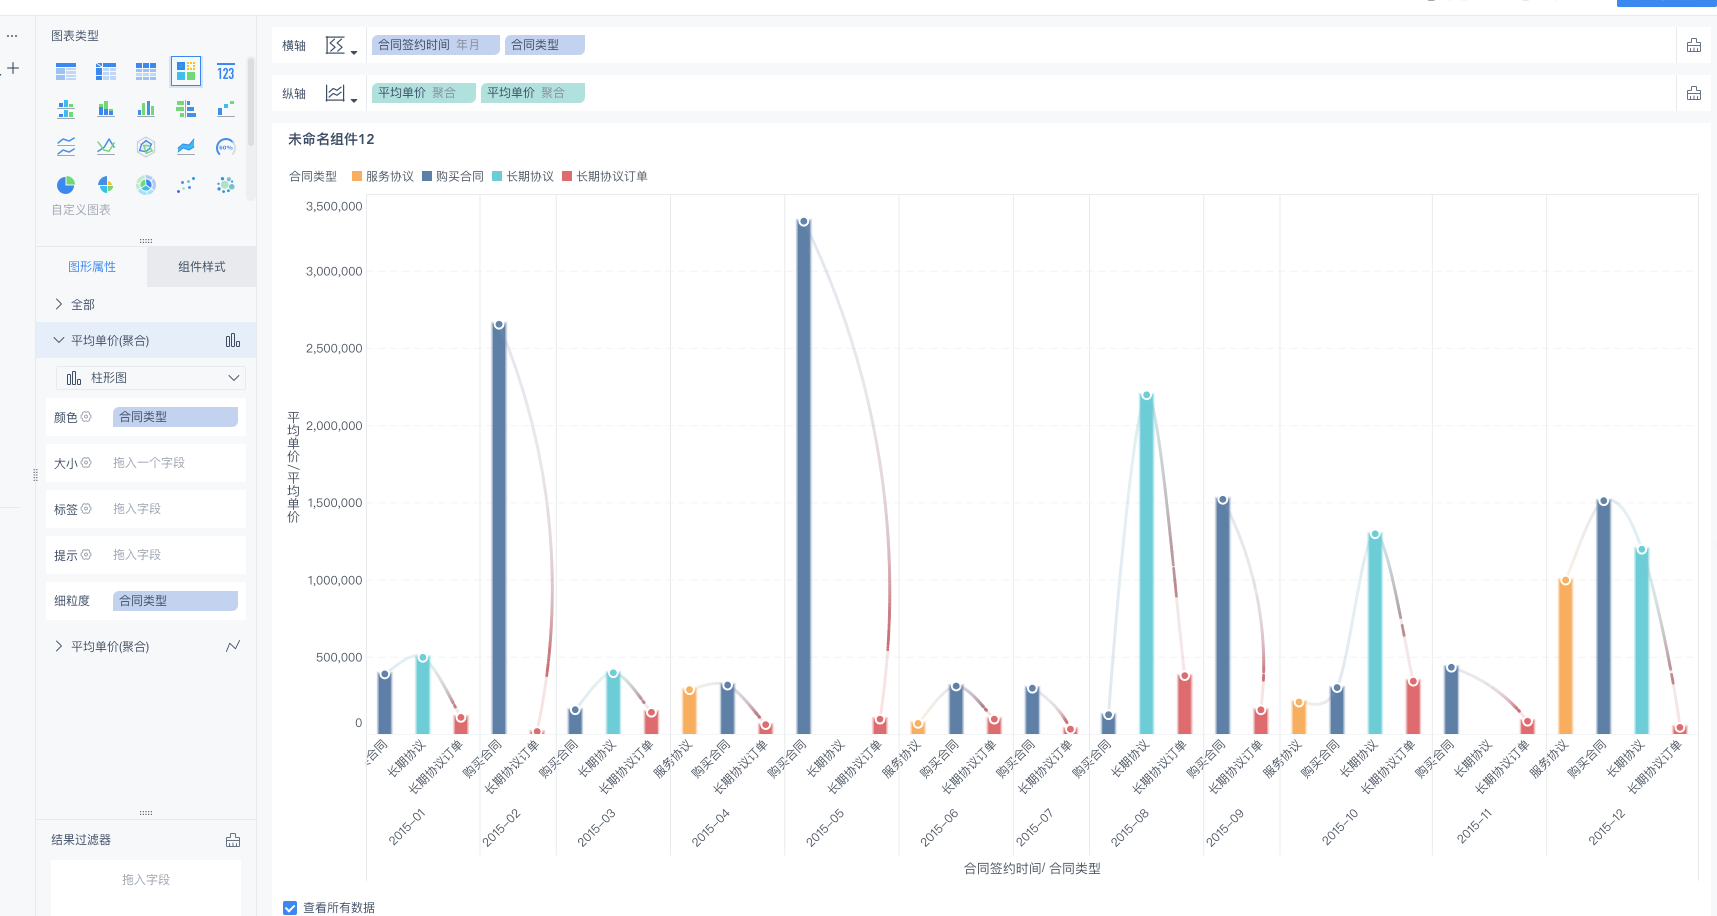Select the cross table chart type
Screen dimensions: 1717x916
tap(106, 71)
